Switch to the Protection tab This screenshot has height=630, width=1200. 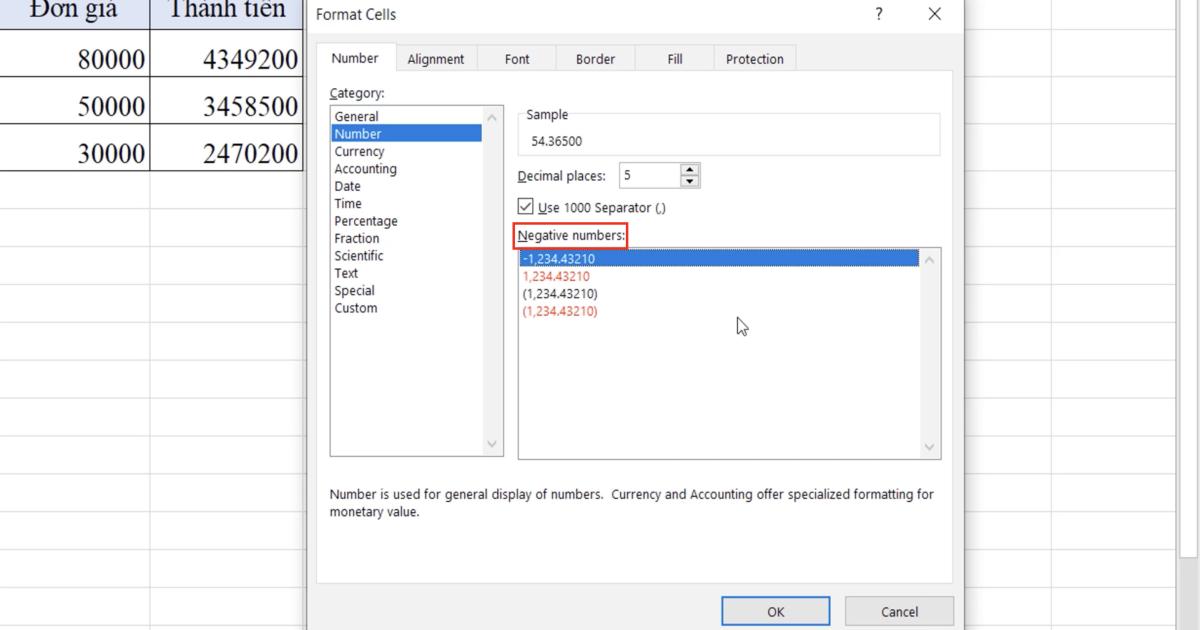tap(754, 58)
